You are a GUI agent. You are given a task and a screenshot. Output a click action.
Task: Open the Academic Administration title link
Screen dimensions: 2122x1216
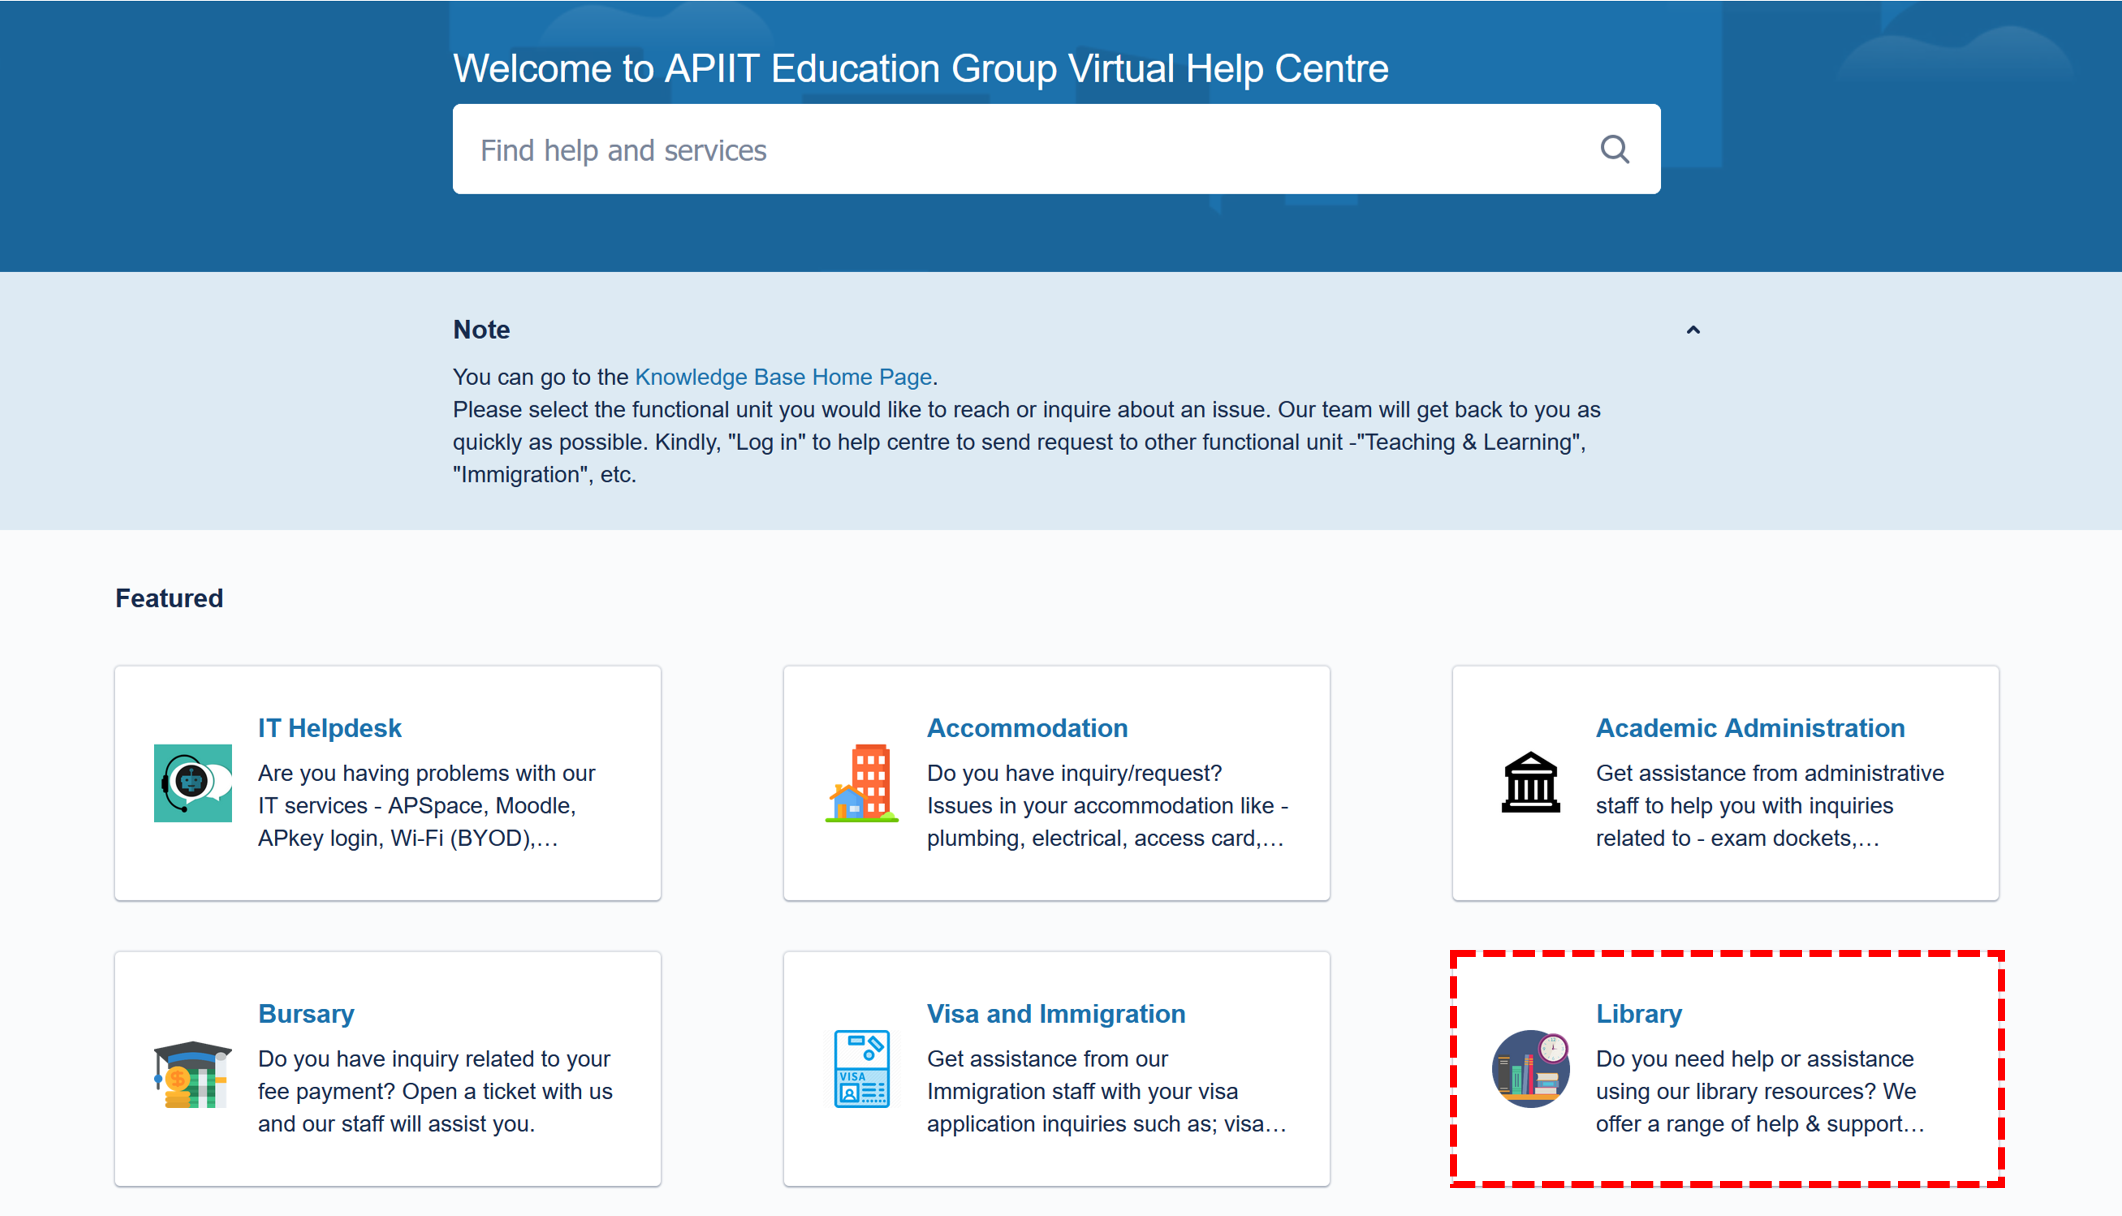1750,728
